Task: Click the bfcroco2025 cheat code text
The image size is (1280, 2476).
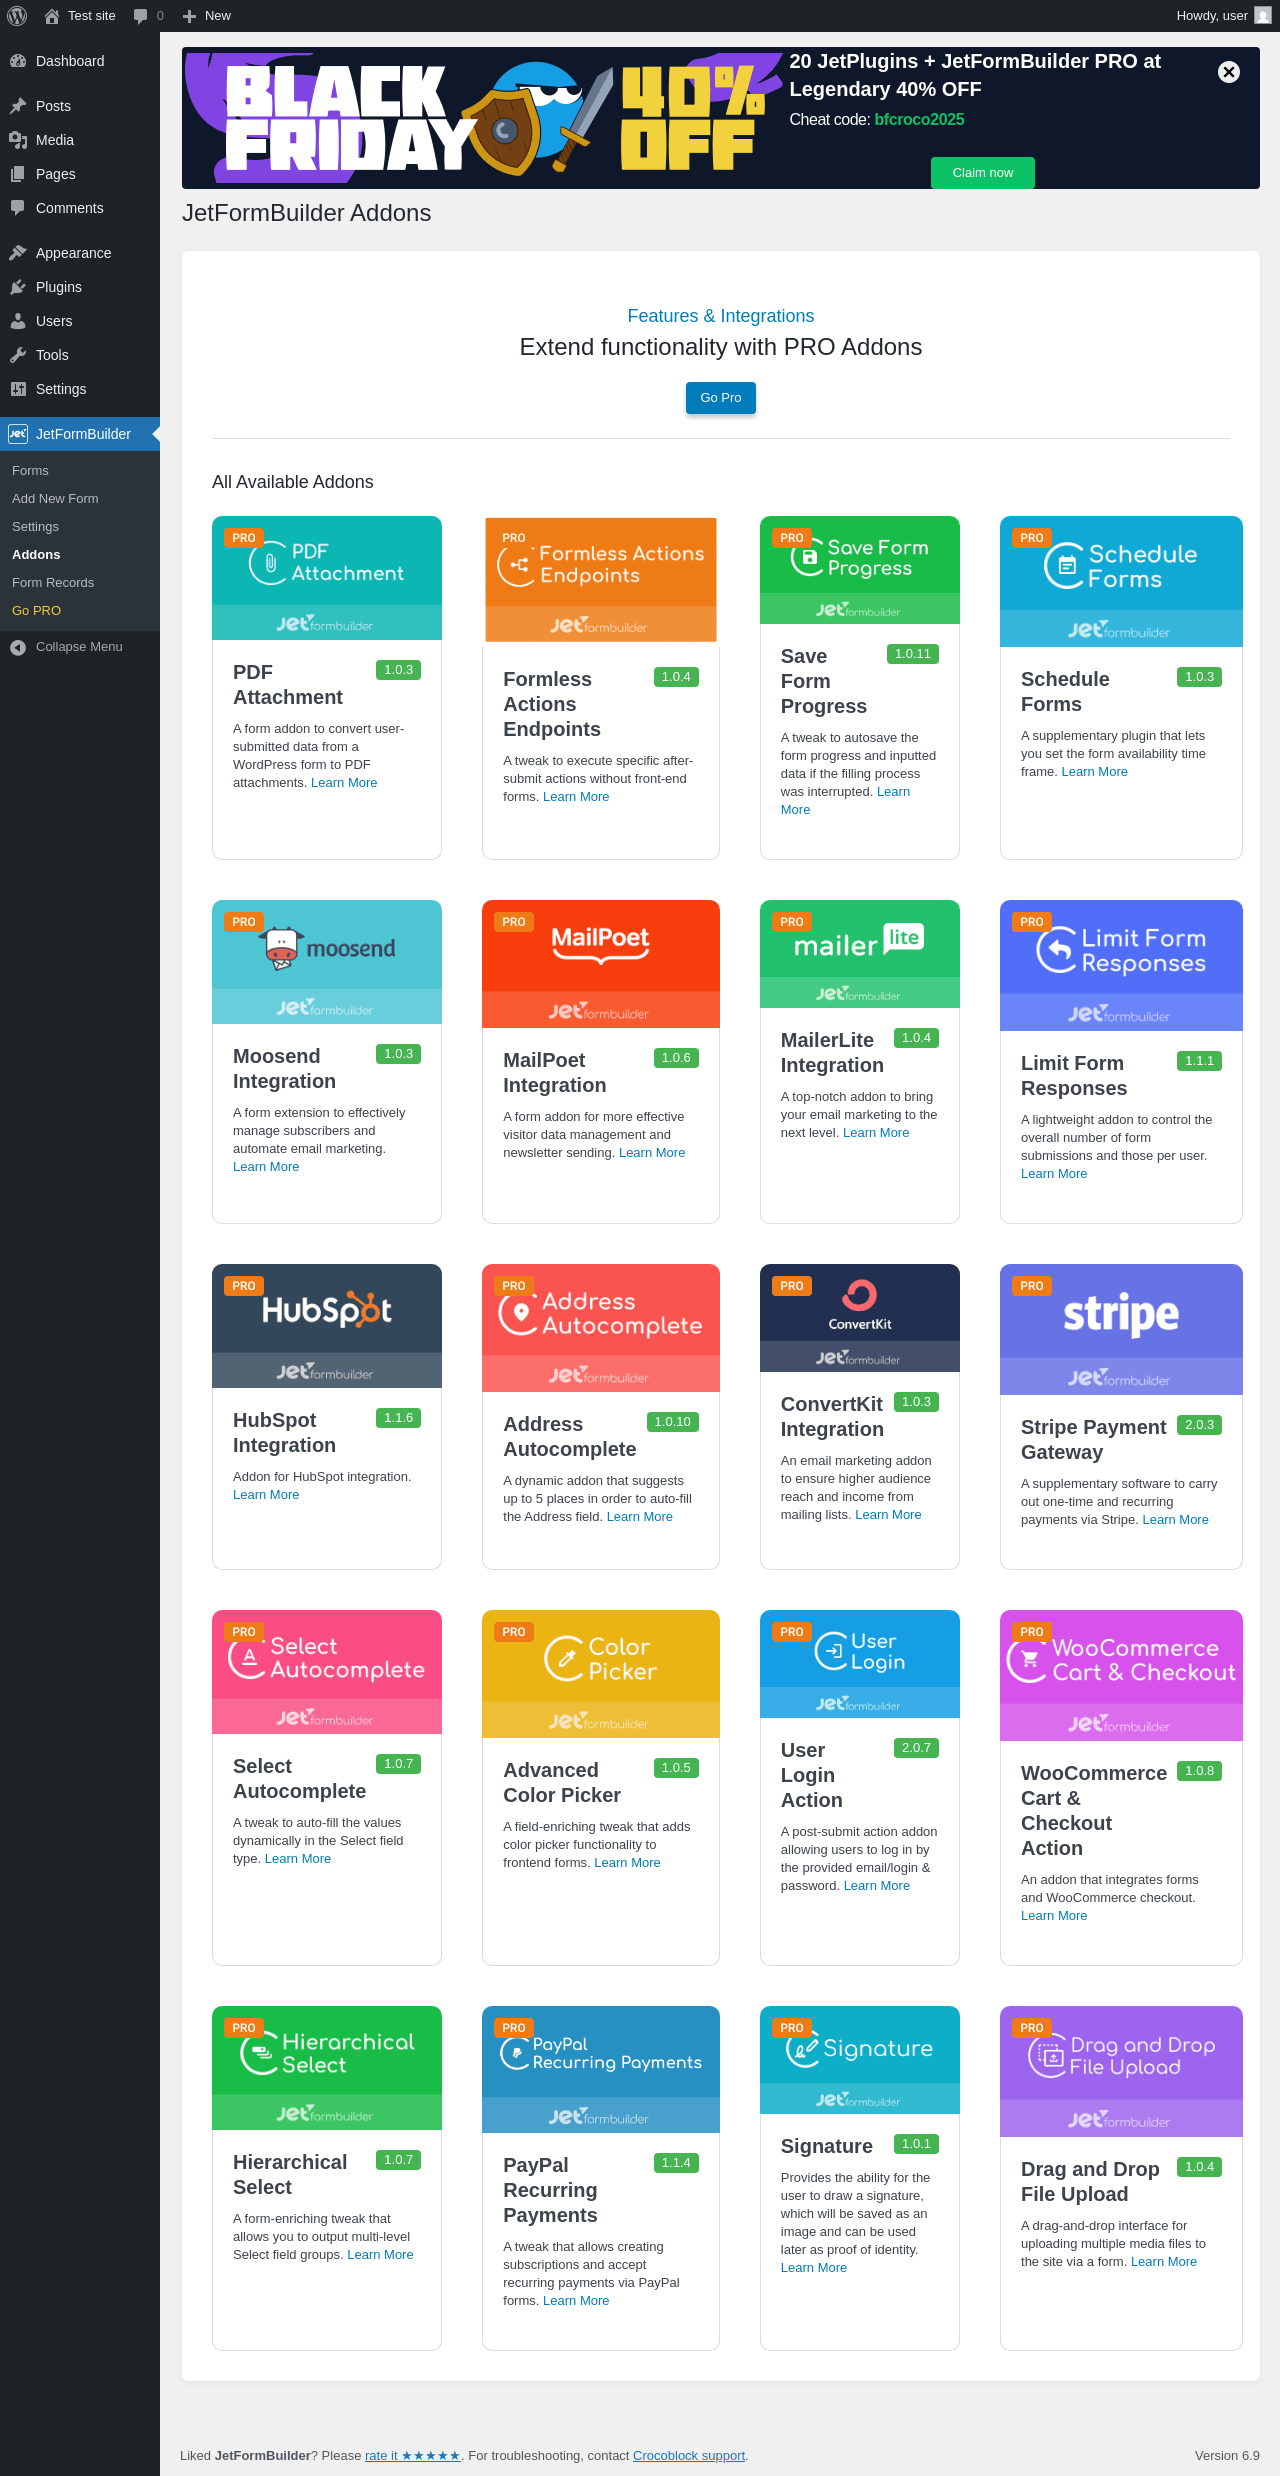Action: [x=920, y=120]
